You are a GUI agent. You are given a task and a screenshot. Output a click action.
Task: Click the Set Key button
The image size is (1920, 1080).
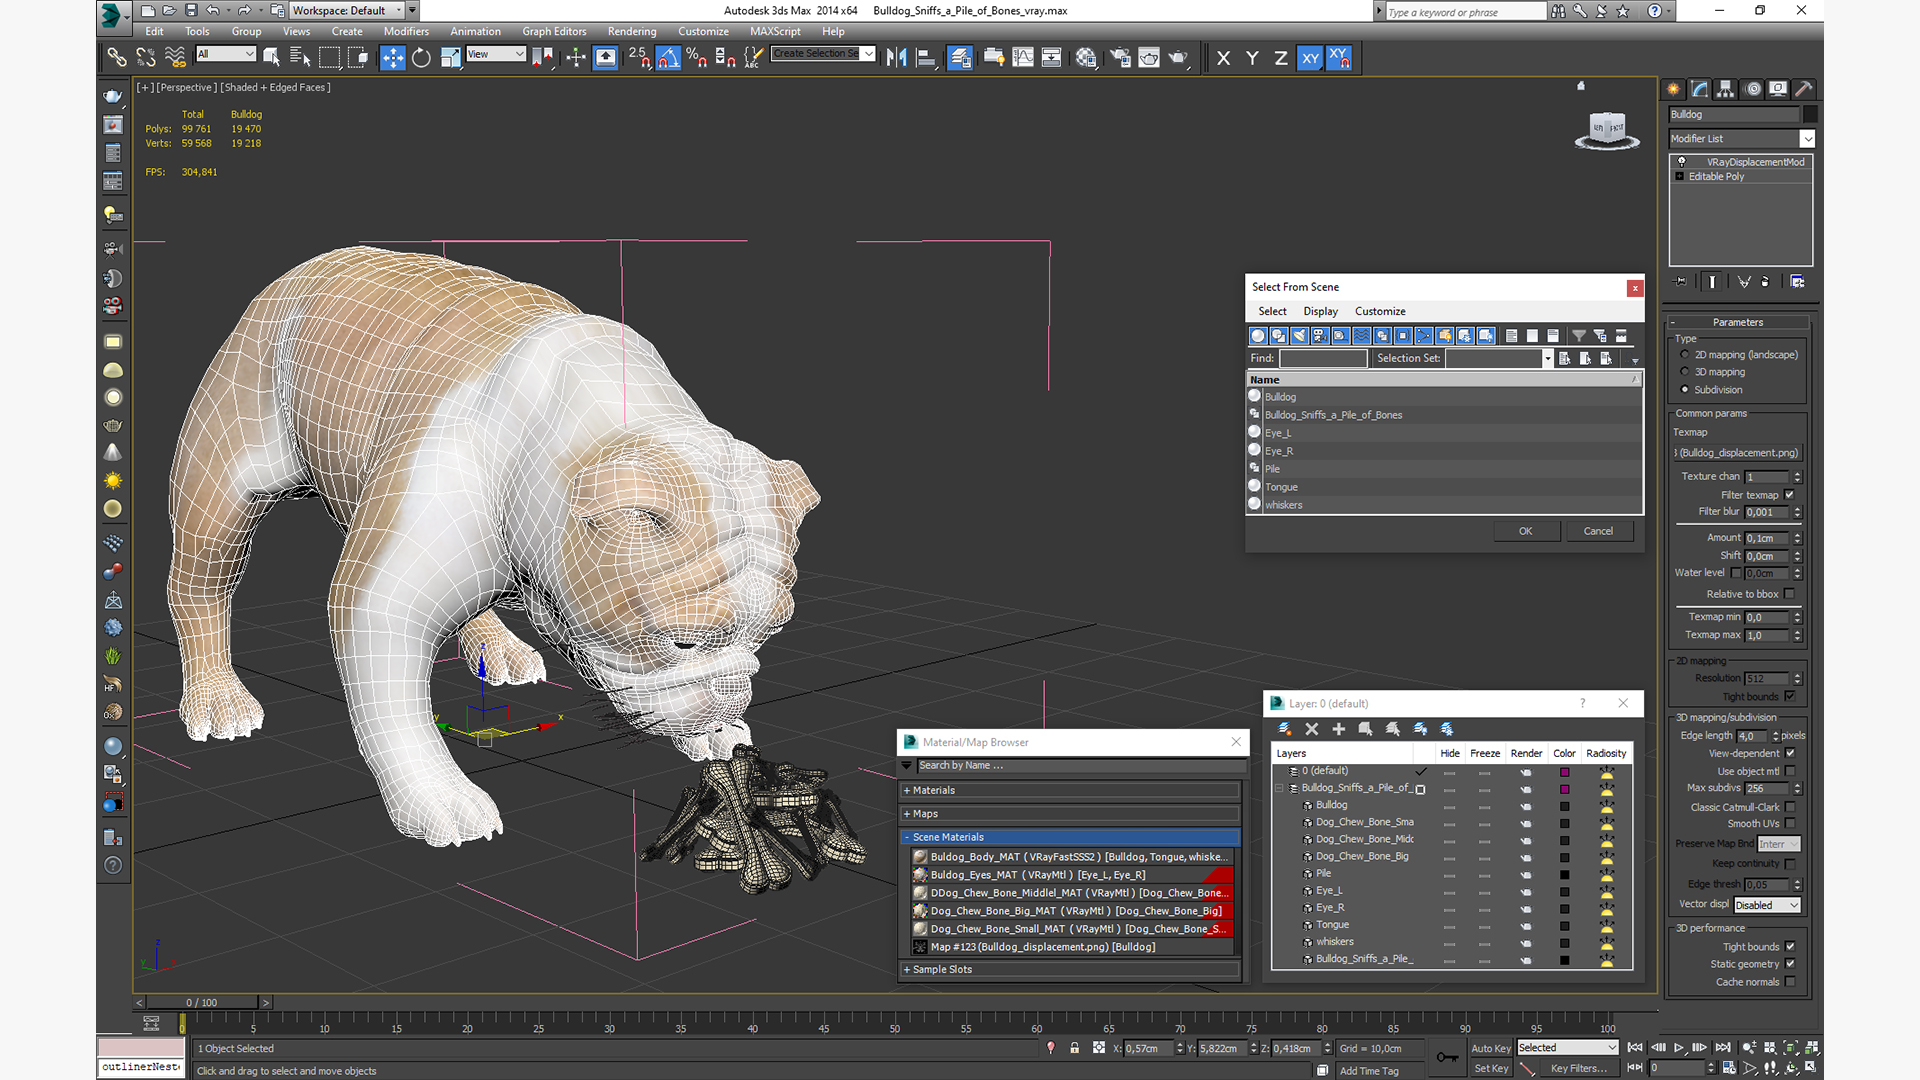pyautogui.click(x=1490, y=1068)
